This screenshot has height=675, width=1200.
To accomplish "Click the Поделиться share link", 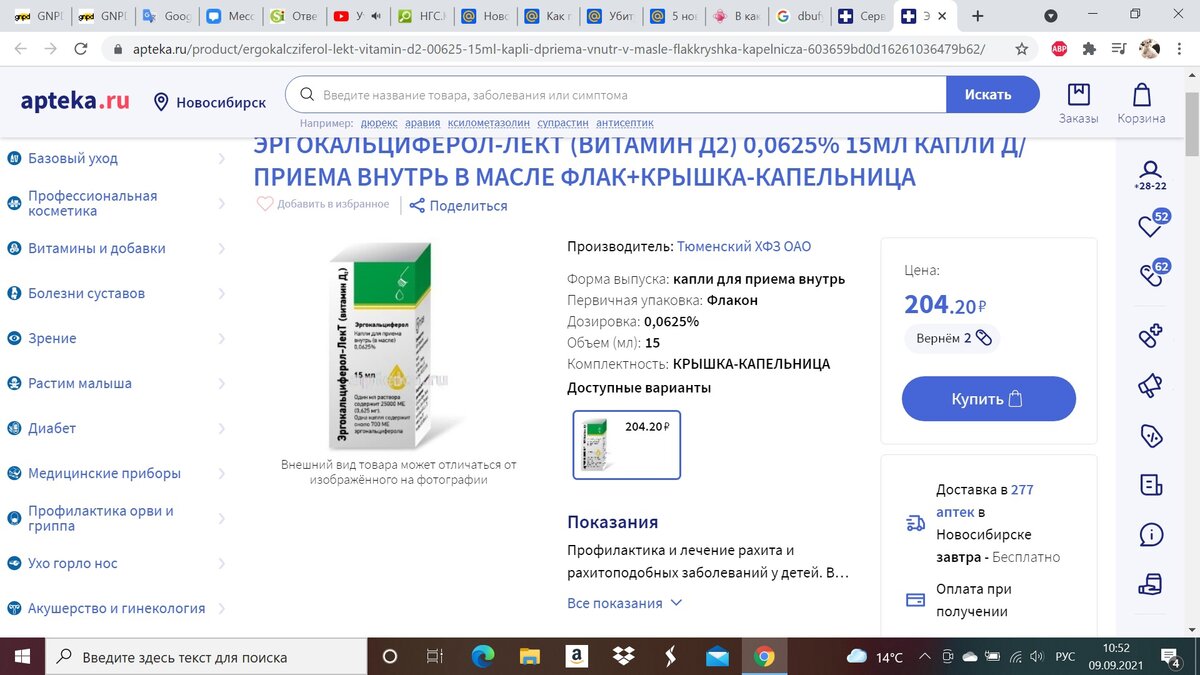I will click(x=469, y=206).
